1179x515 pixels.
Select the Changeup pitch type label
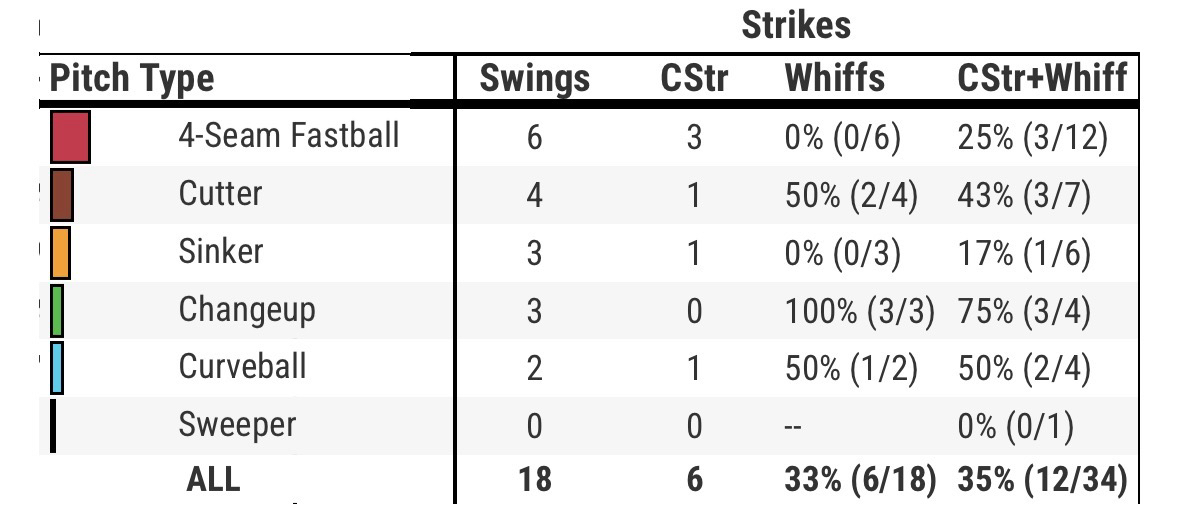[x=247, y=309]
